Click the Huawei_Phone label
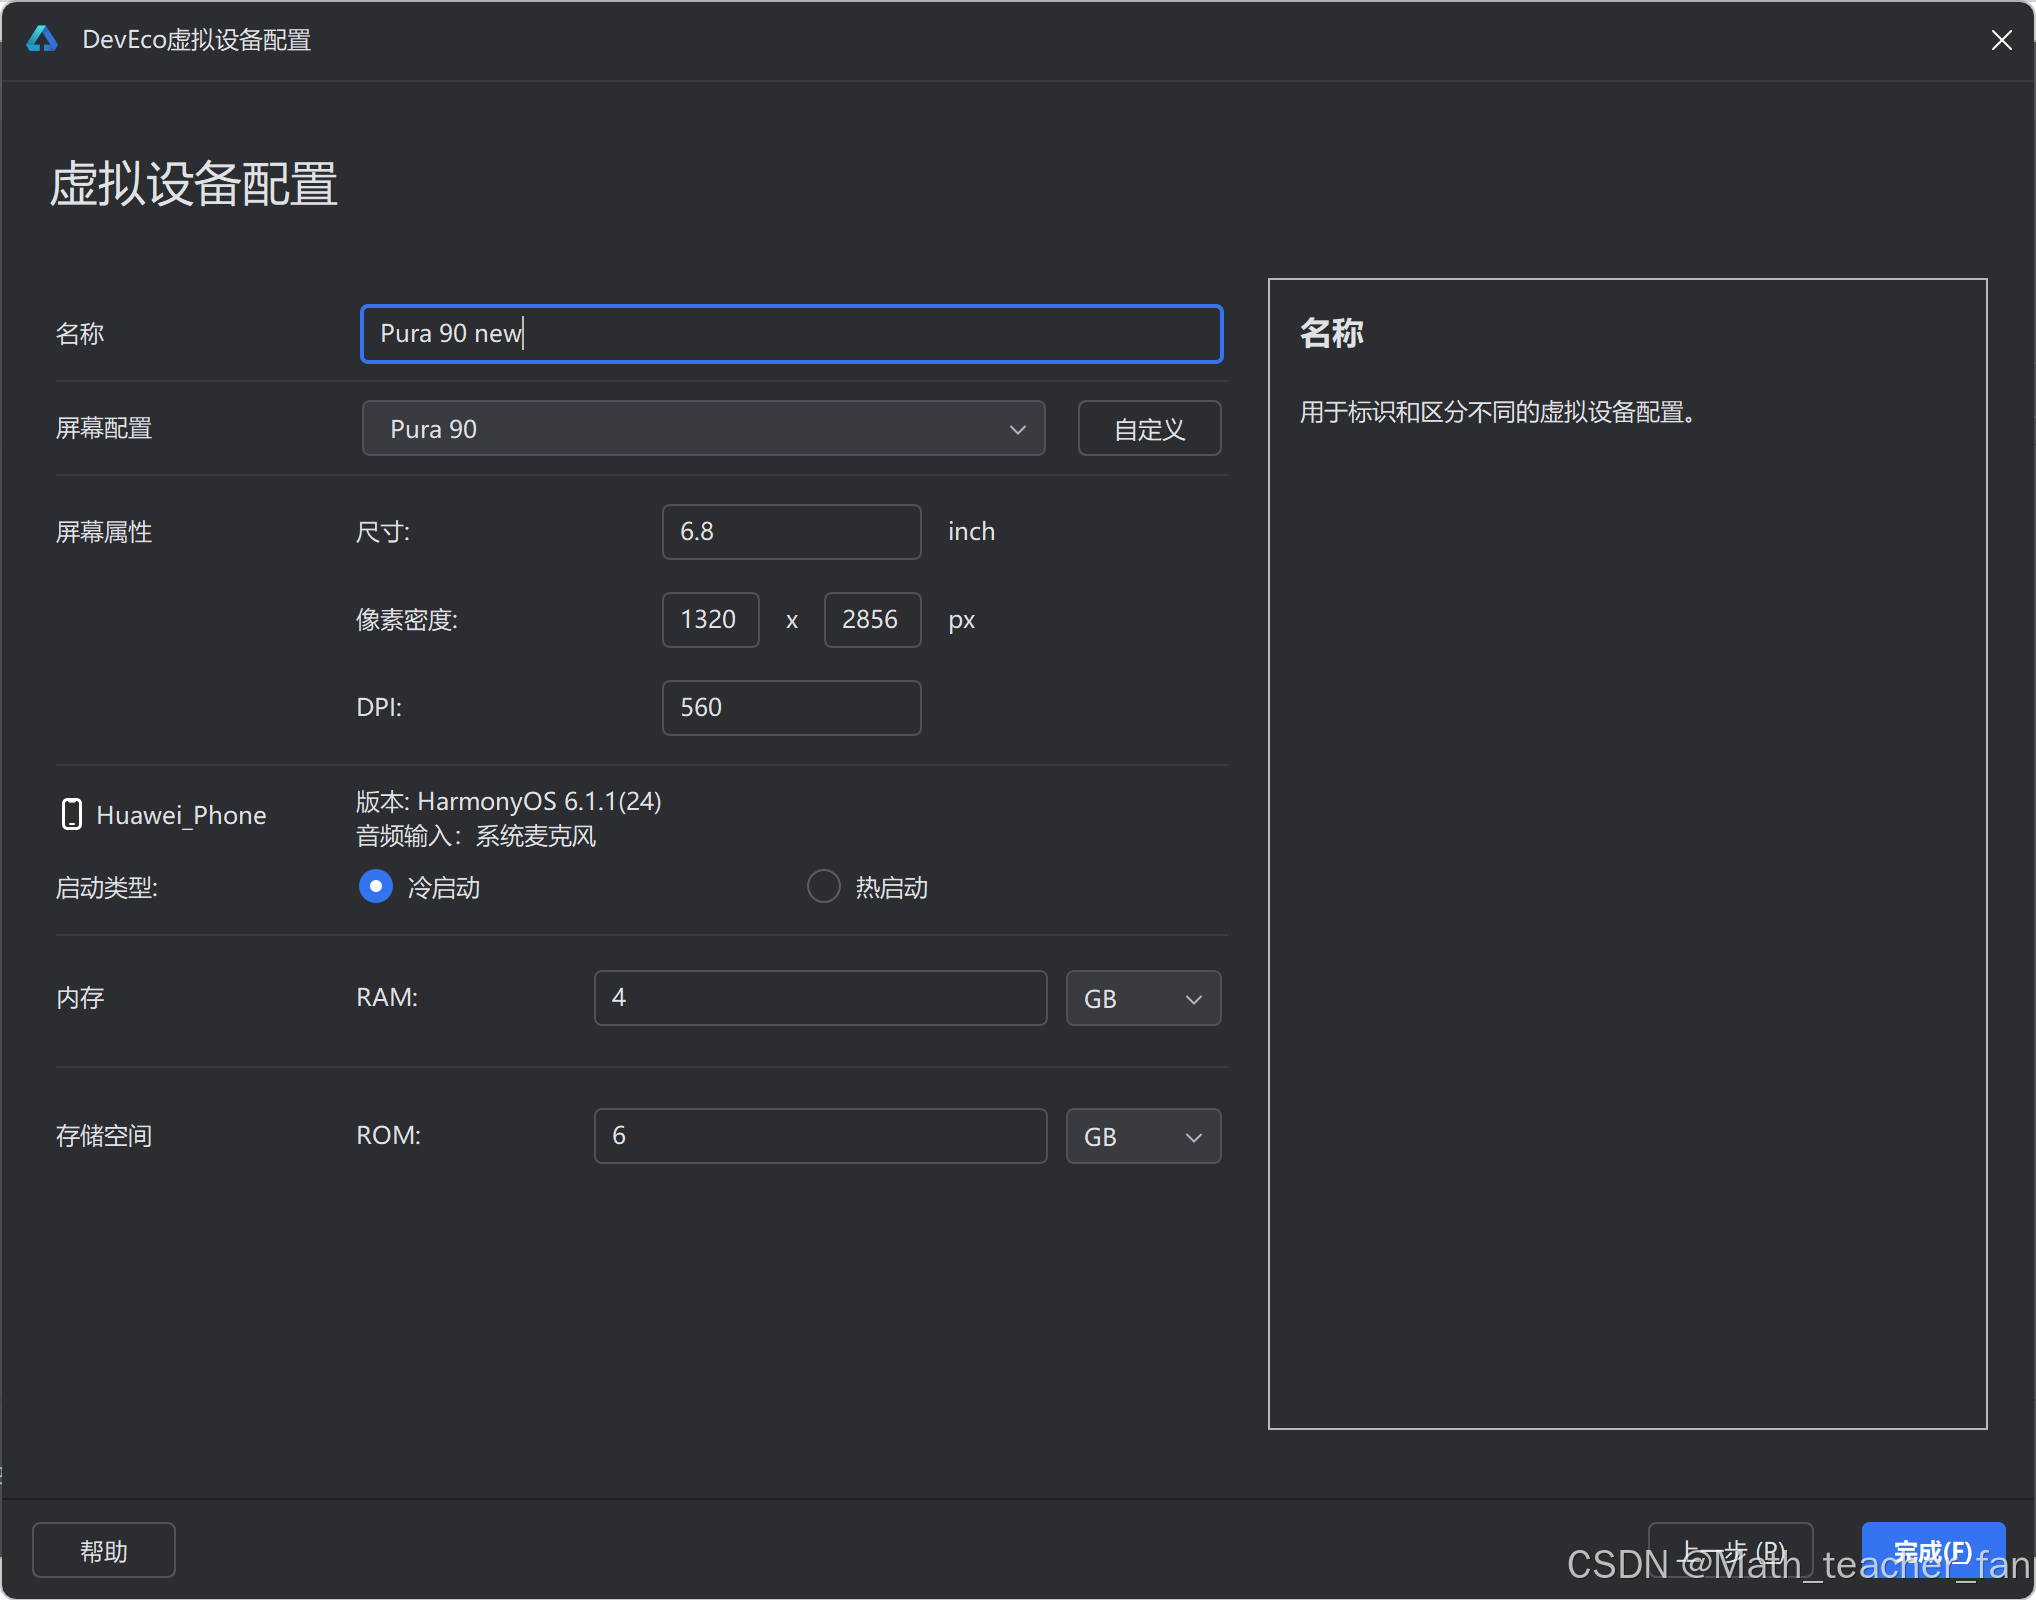Viewport: 2036px width, 1600px height. 181,815
